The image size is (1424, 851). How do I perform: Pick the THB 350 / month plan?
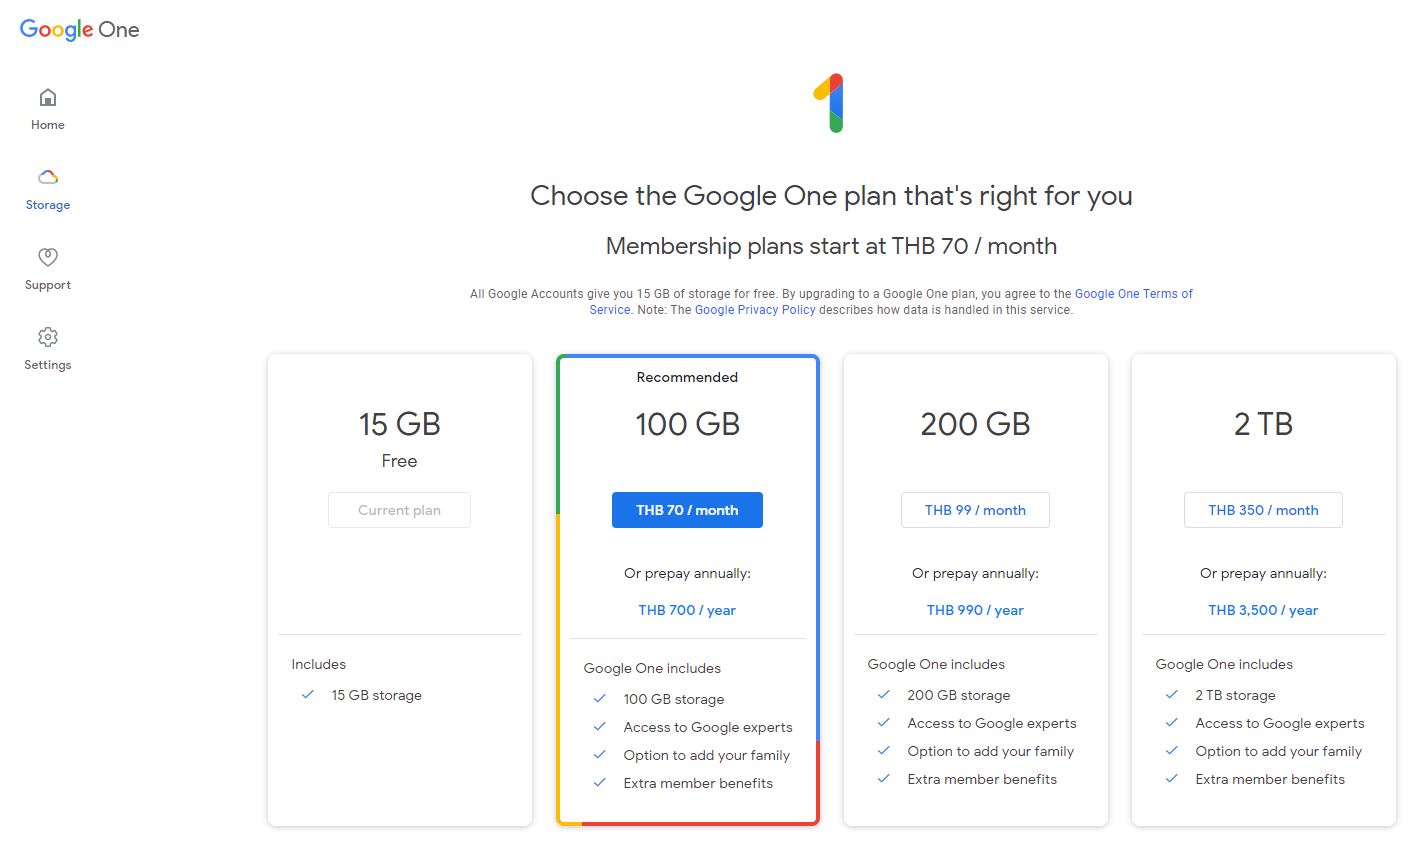pyautogui.click(x=1263, y=510)
